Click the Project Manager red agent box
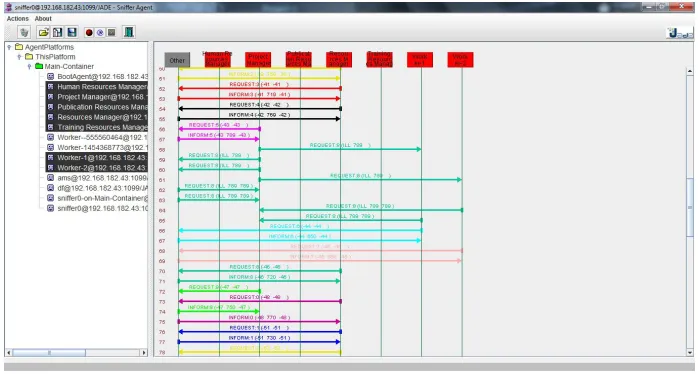The height and width of the screenshot is (374, 698). [258, 60]
